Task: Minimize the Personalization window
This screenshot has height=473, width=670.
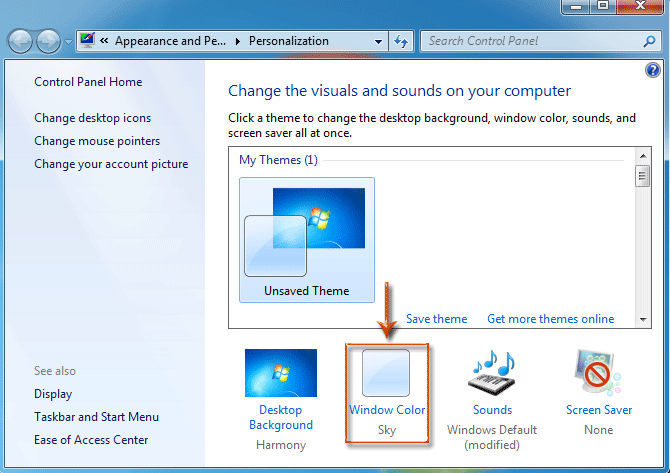Action: coord(576,6)
